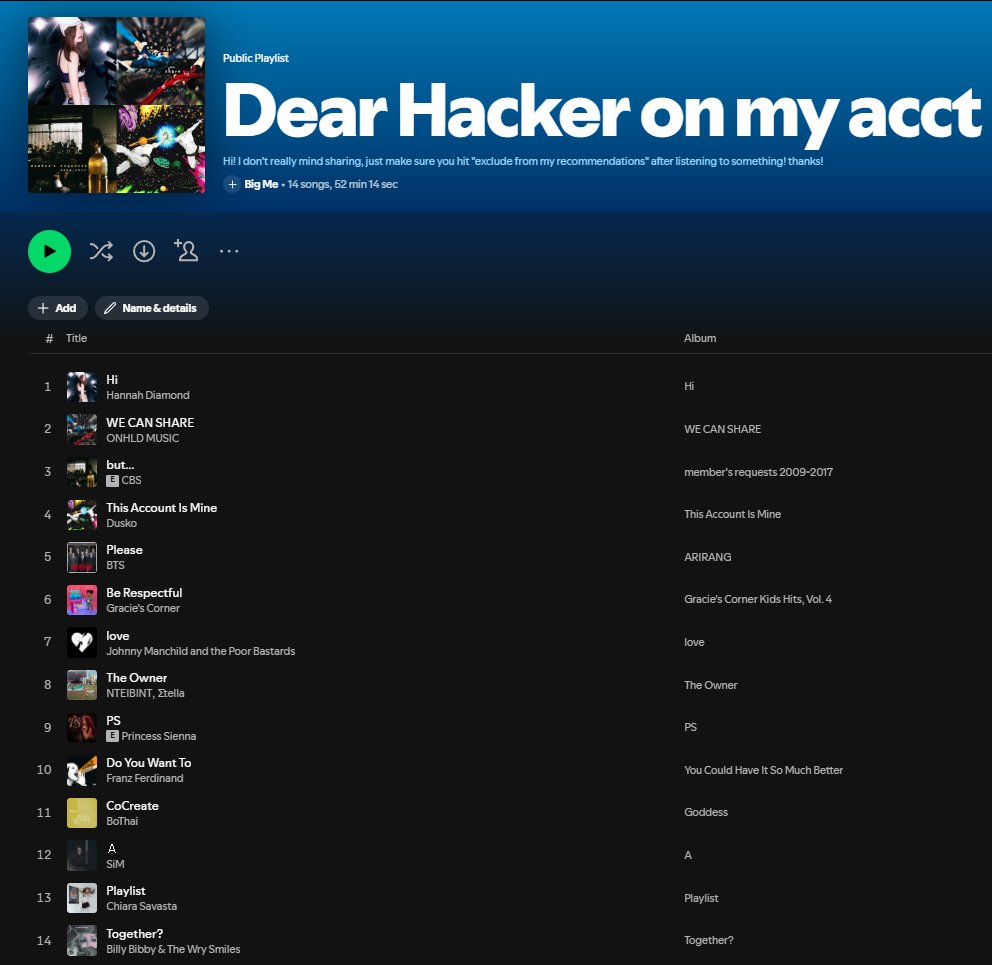Open artist Chiara Savasta

click(142, 906)
